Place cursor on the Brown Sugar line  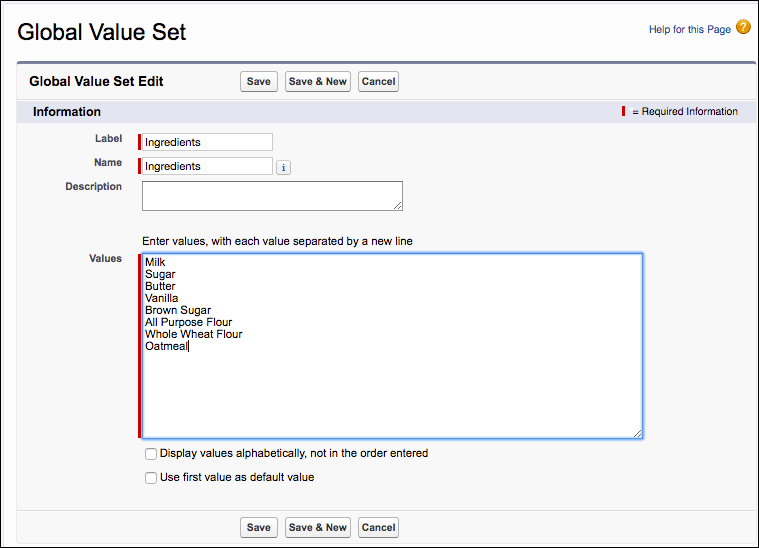178,310
